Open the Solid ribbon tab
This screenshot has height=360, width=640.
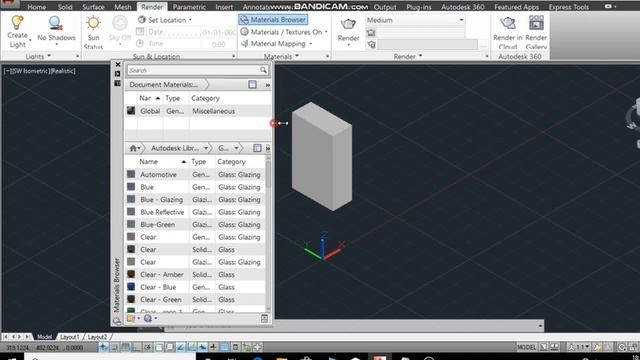(65, 7)
